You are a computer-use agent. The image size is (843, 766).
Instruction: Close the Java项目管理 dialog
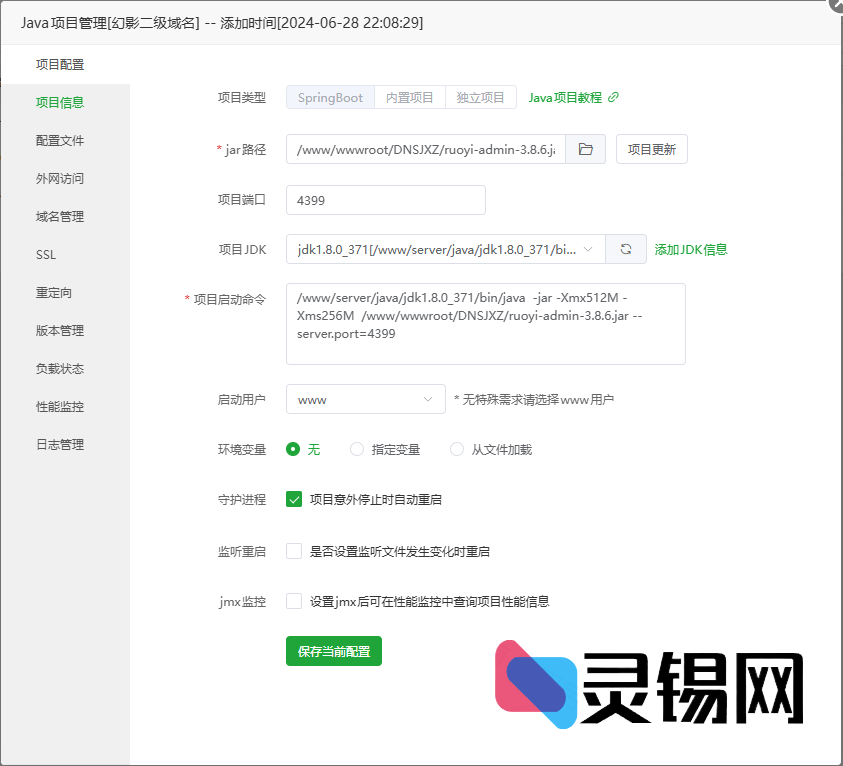point(835,5)
